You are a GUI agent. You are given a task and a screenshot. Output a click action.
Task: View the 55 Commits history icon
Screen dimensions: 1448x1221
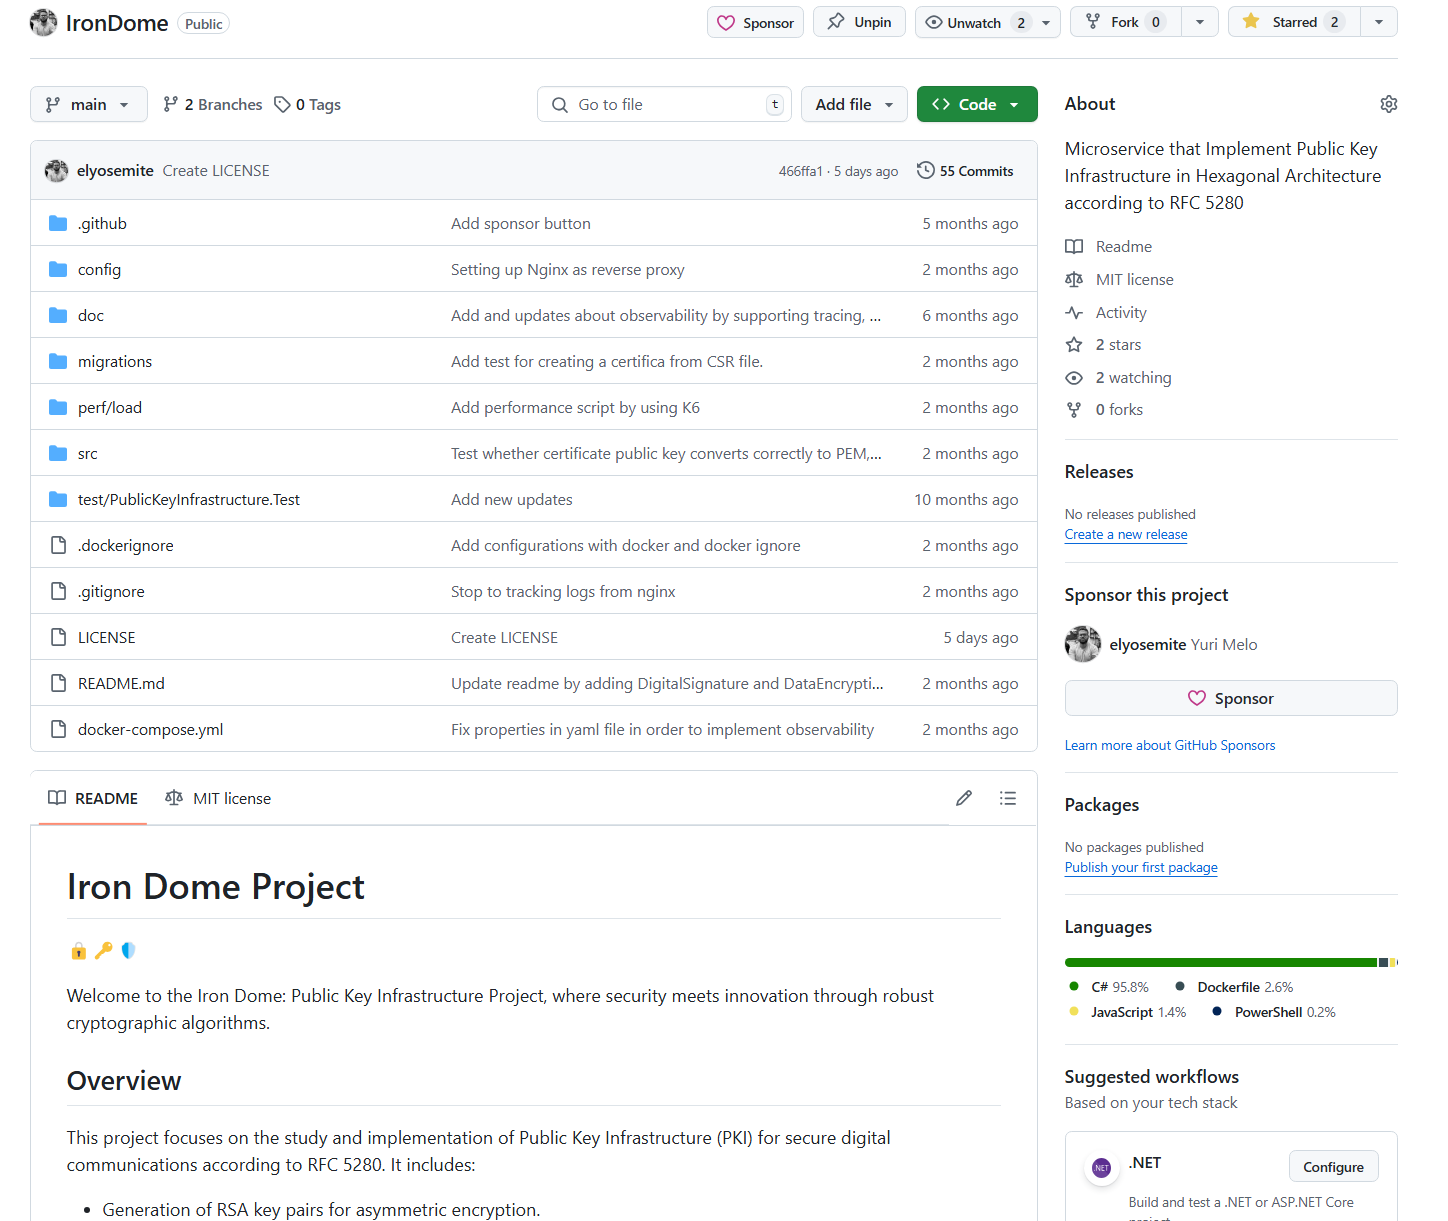tap(925, 170)
